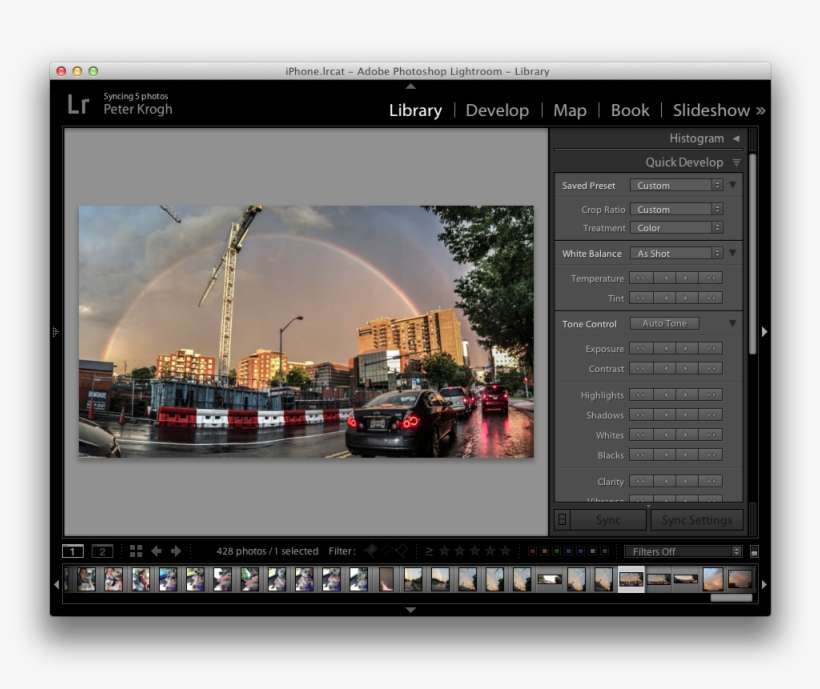
Task: Open the Saved Preset dropdown
Action: point(676,185)
